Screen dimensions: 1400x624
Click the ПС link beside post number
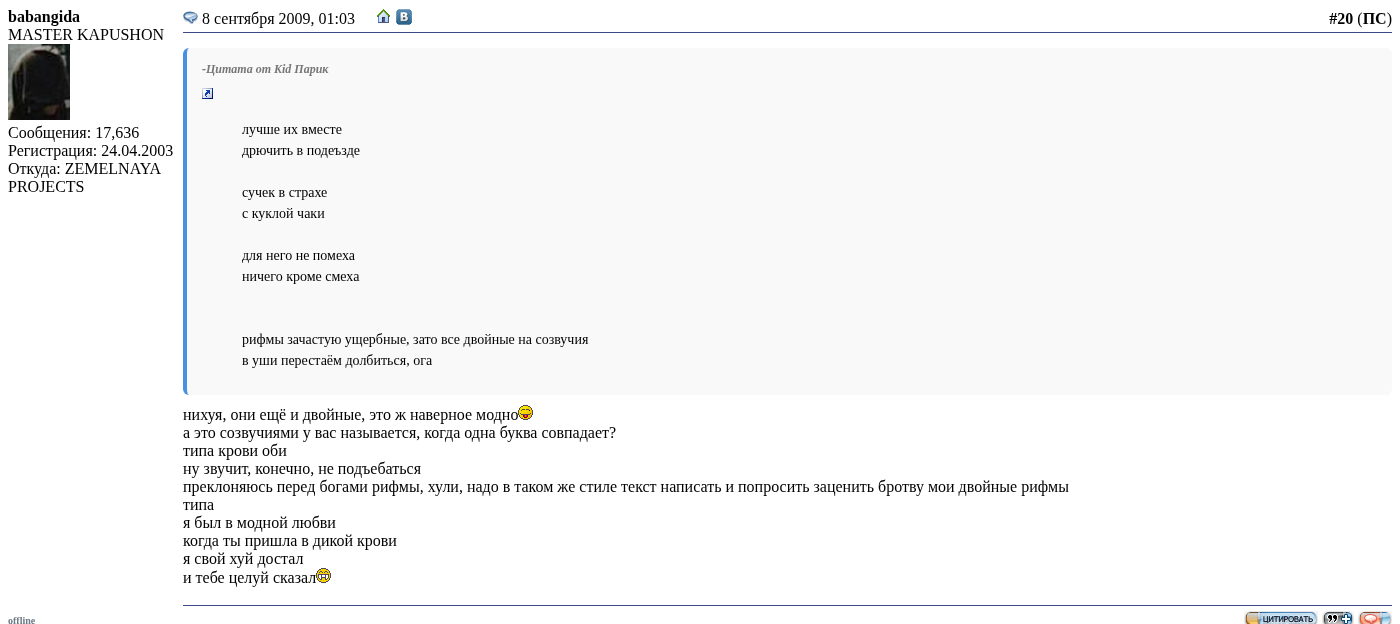click(1374, 19)
